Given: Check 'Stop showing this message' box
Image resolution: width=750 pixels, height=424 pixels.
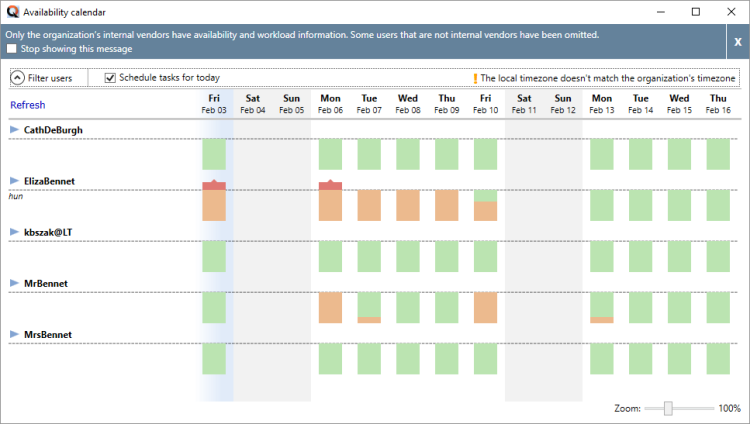Looking at the screenshot, I should (x=12, y=49).
